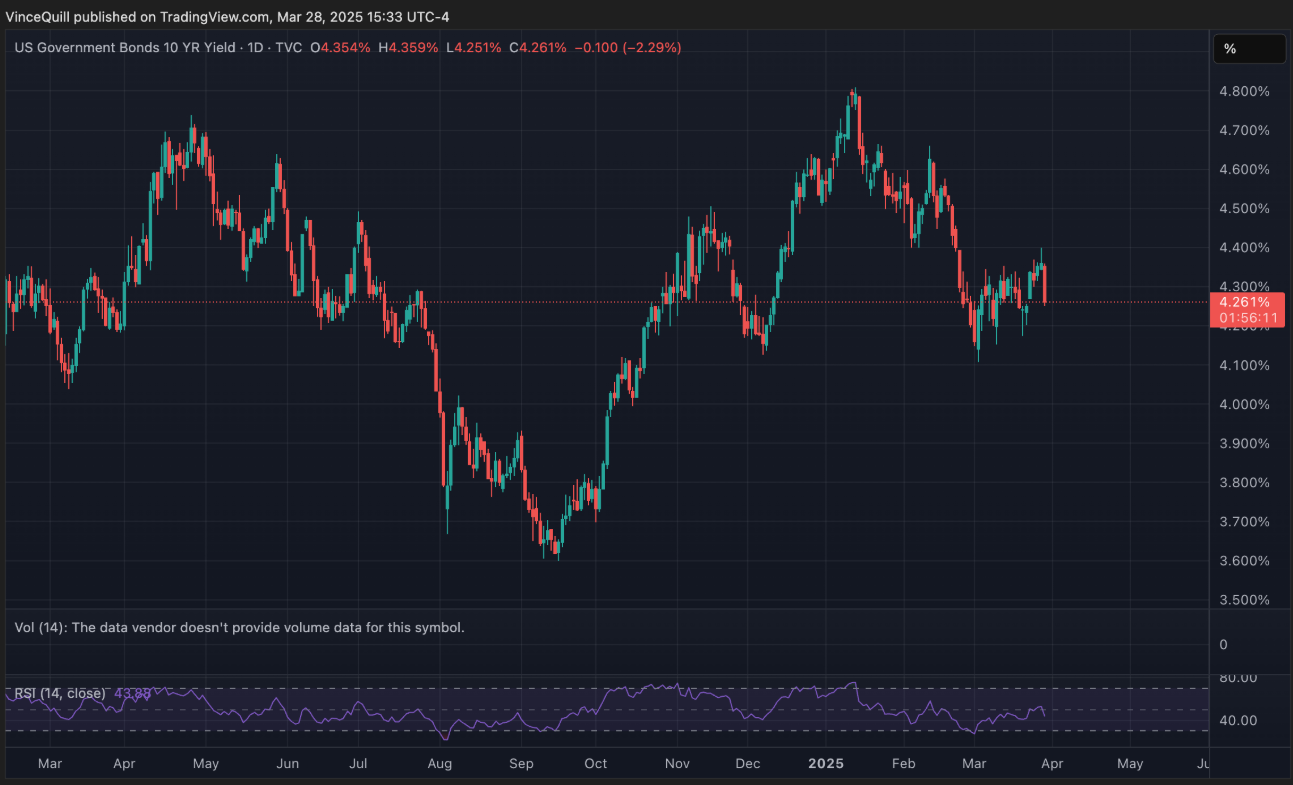Click the closing value C4.261% in header
Screen dimensions: 1293x785
point(537,47)
